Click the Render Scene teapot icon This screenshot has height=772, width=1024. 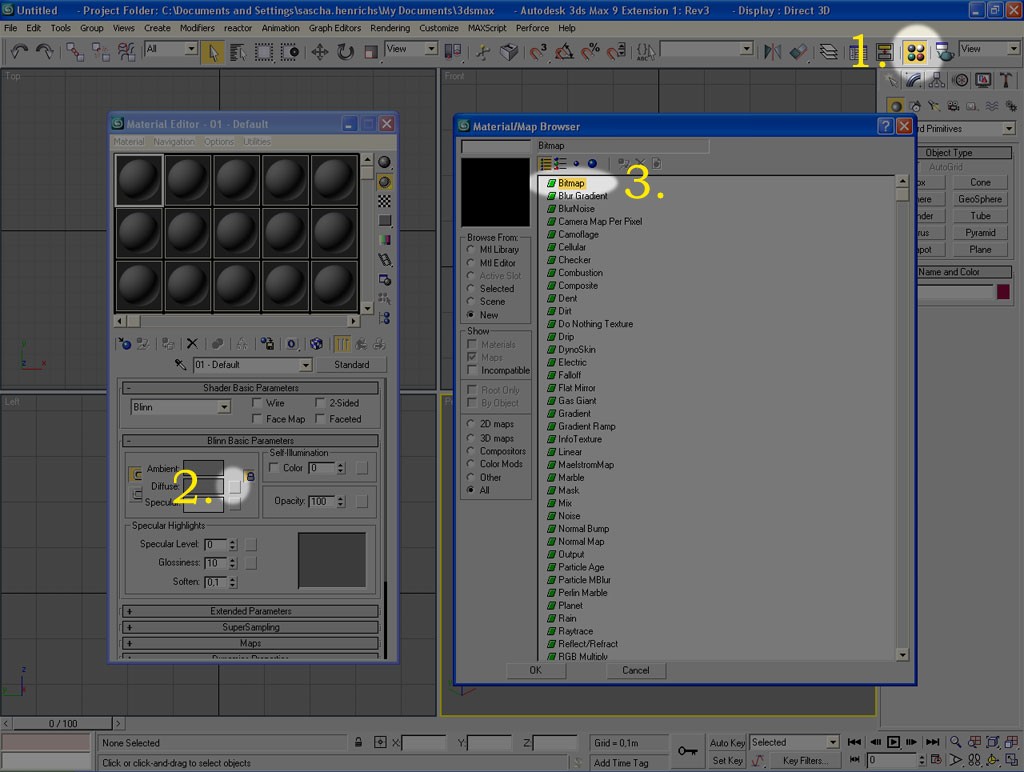(944, 52)
